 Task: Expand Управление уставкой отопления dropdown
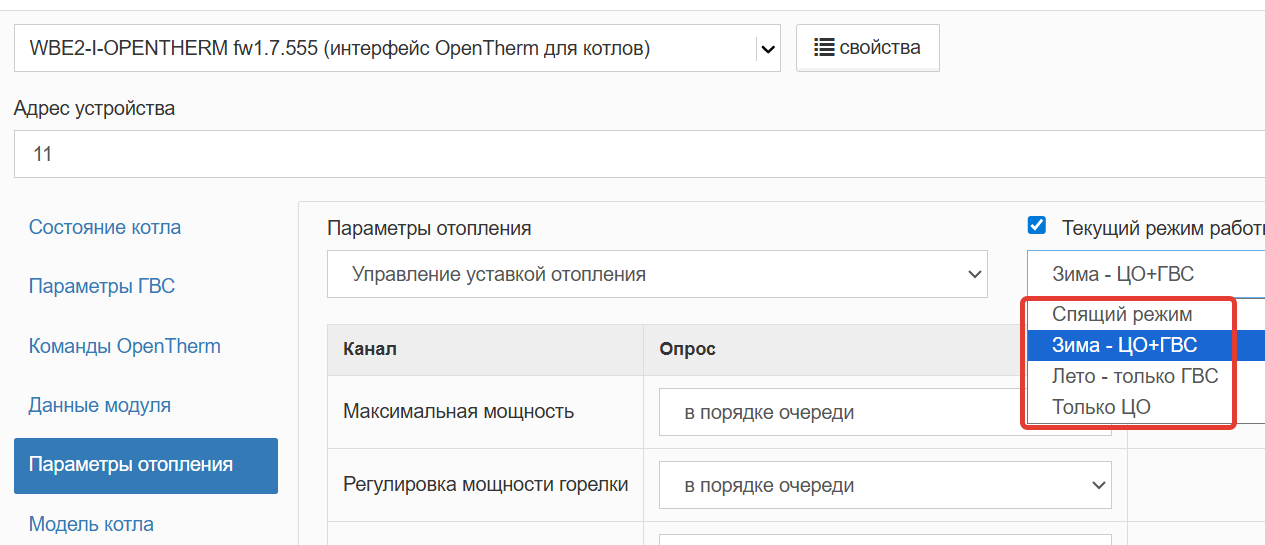click(x=656, y=274)
